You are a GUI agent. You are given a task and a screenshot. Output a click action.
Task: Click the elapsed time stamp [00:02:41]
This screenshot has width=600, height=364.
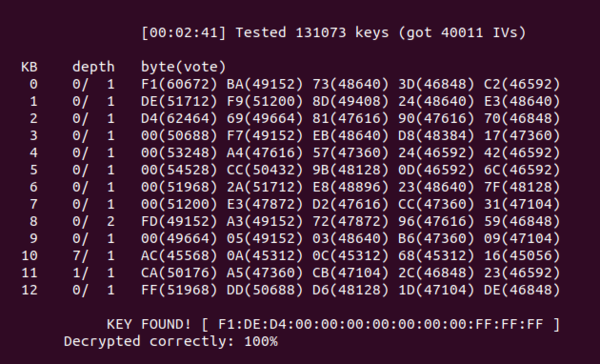[183, 33]
